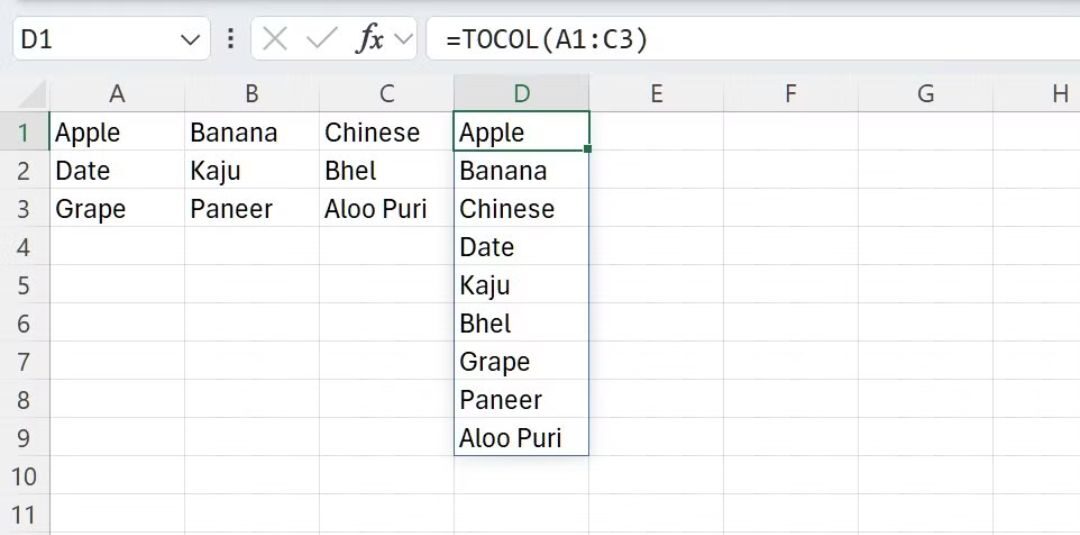Image resolution: width=1080 pixels, height=535 pixels.
Task: Click the Enter checkmark icon in formula bar
Action: 321,39
